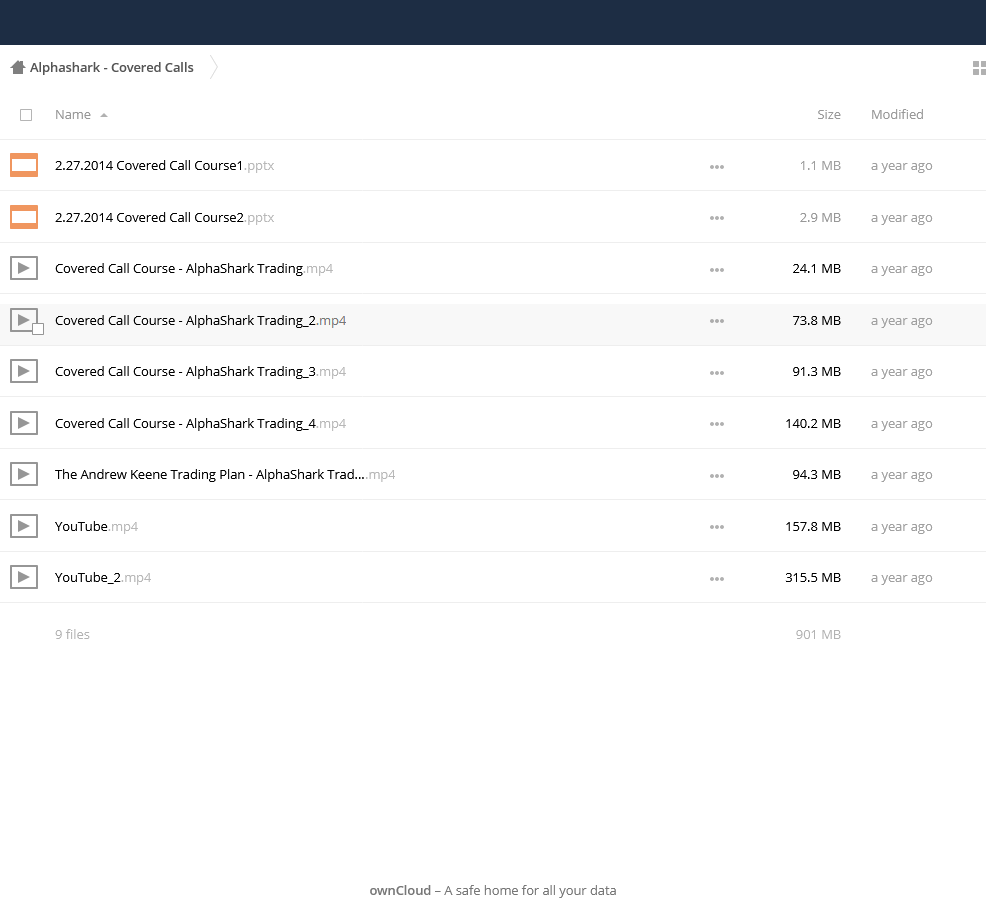Click video icon of Andrew Keene Trading Plan
The image size is (986, 920).
[24, 474]
